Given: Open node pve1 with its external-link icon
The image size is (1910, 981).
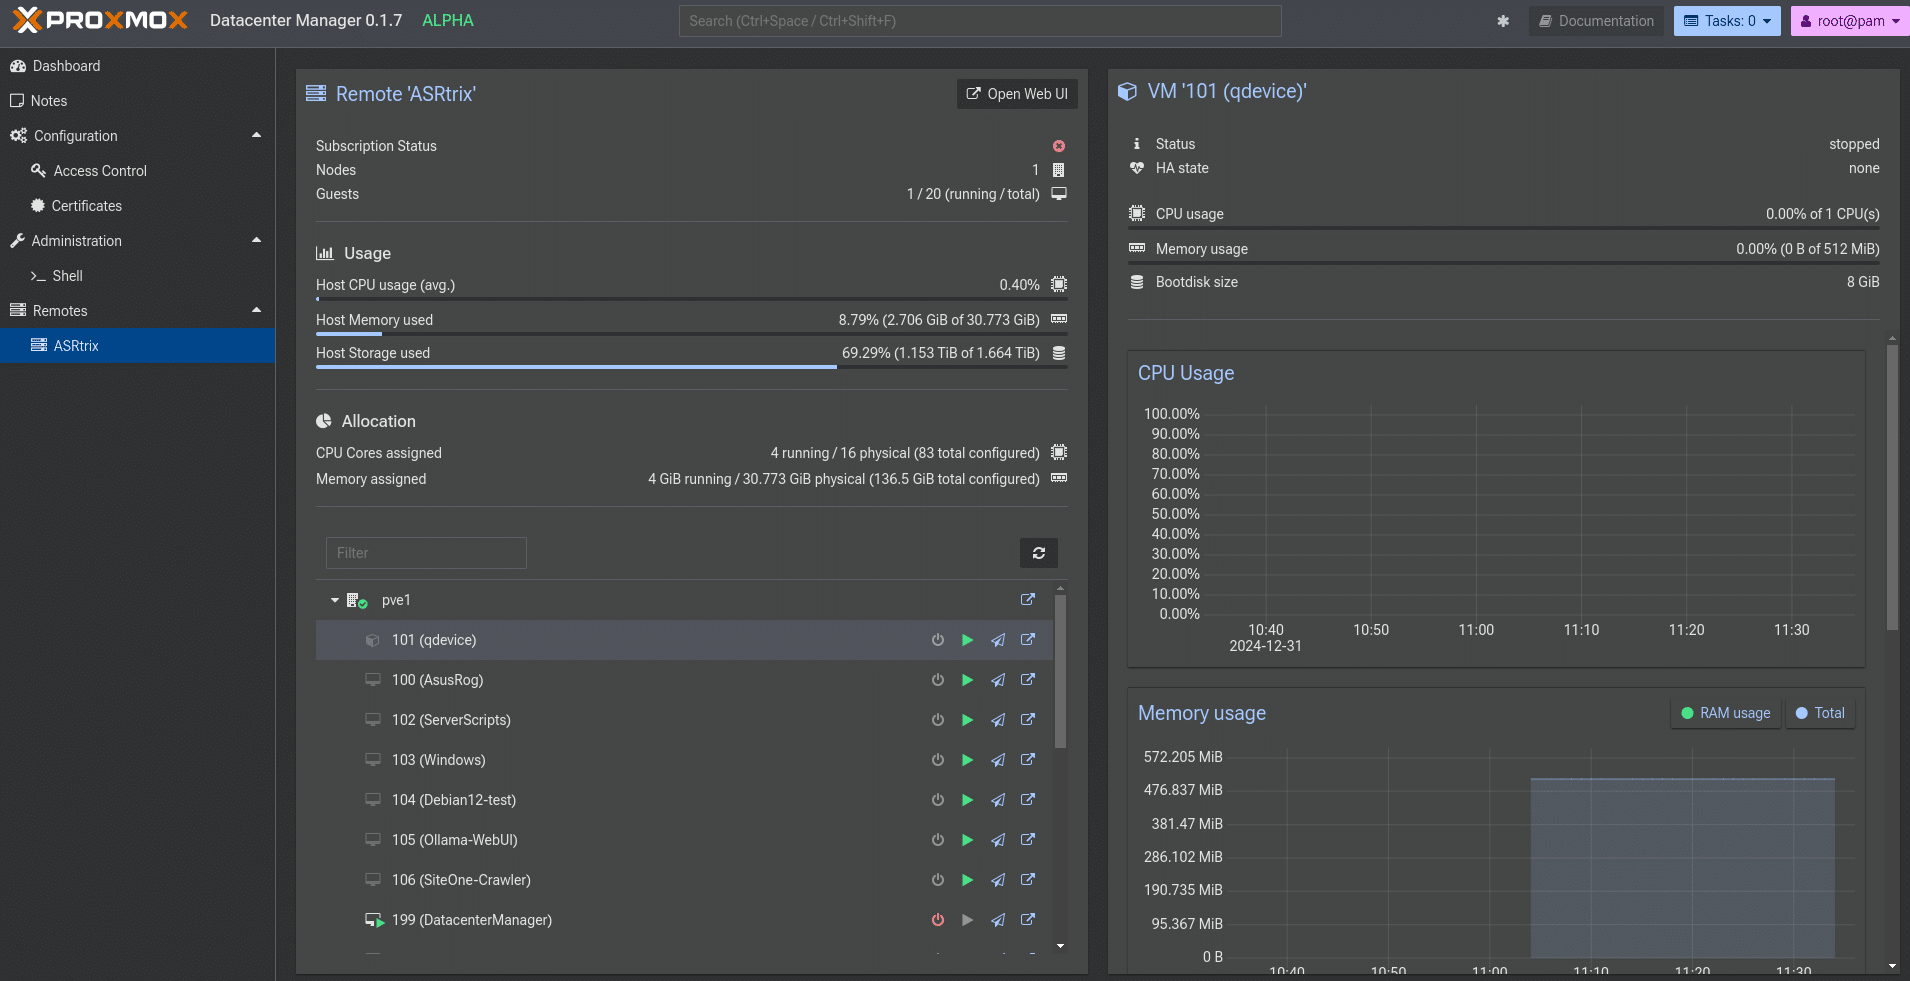Looking at the screenshot, I should (1028, 599).
